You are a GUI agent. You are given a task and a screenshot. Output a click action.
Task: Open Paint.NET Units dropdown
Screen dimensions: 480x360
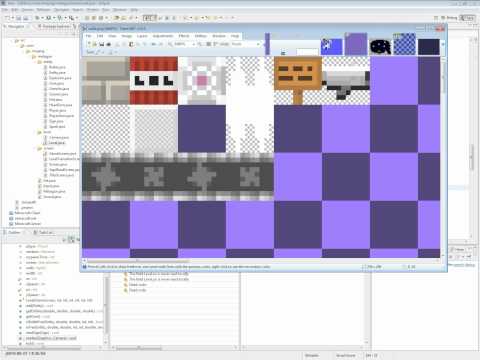246,44
